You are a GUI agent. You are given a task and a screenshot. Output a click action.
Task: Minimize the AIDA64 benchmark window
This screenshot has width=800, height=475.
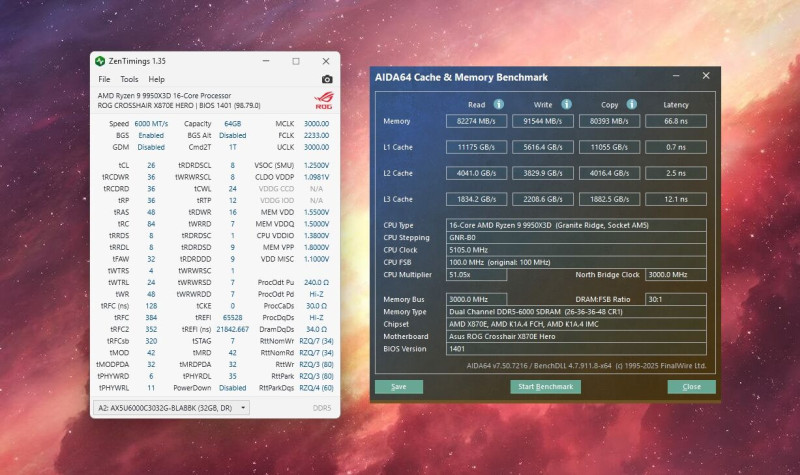676,76
